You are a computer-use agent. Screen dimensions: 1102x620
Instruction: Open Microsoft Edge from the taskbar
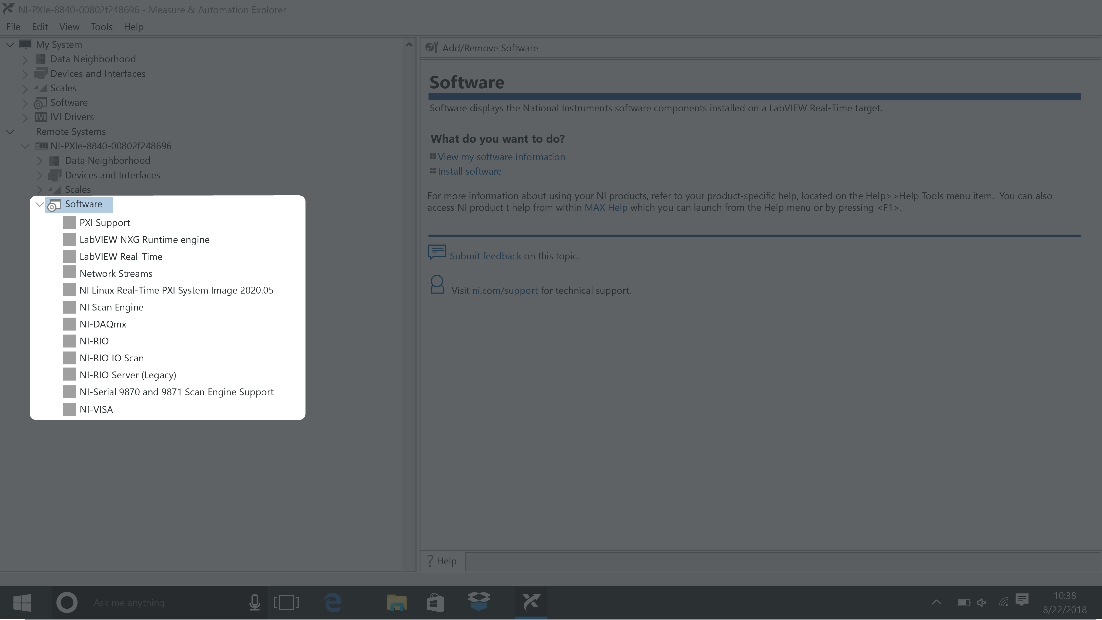(333, 602)
